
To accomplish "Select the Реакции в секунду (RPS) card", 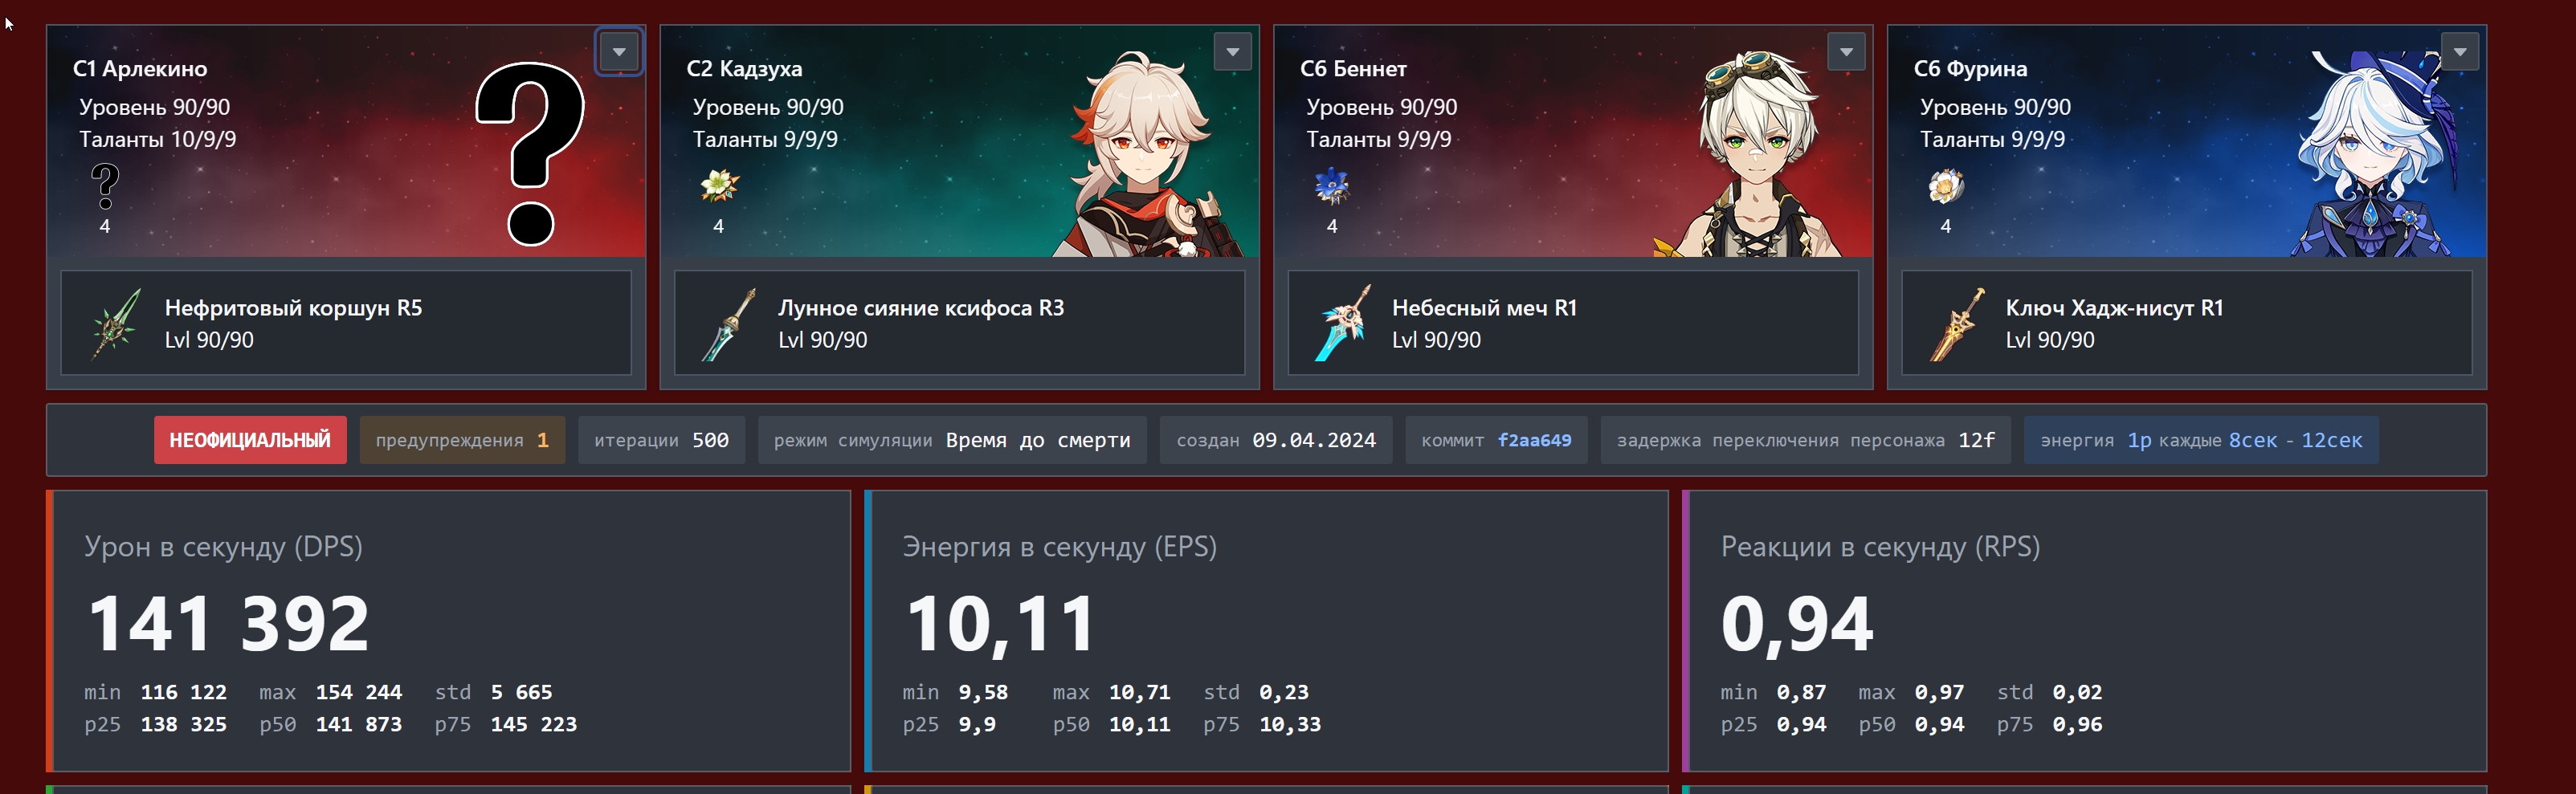I will [x=2084, y=631].
